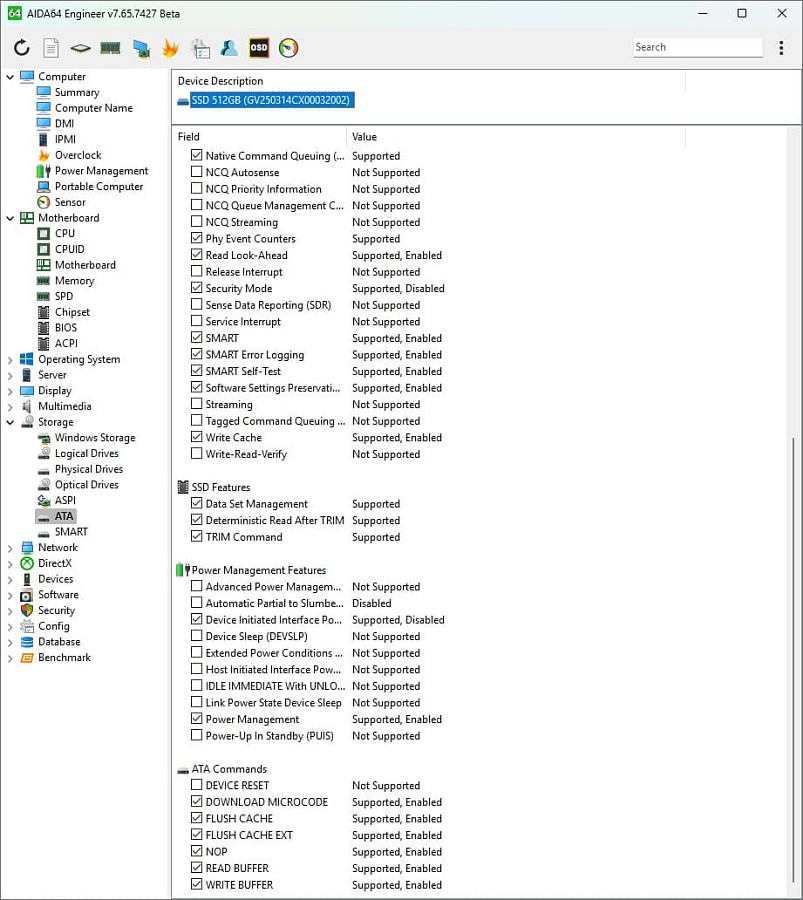This screenshot has height=900, width=803.
Task: Expand the Server tree node
Action: tap(10, 375)
